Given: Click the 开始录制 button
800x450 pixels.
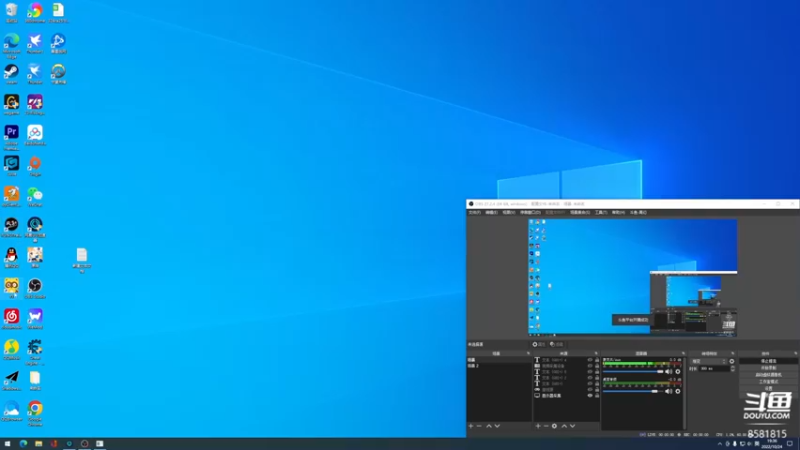Looking at the screenshot, I should pos(768,368).
